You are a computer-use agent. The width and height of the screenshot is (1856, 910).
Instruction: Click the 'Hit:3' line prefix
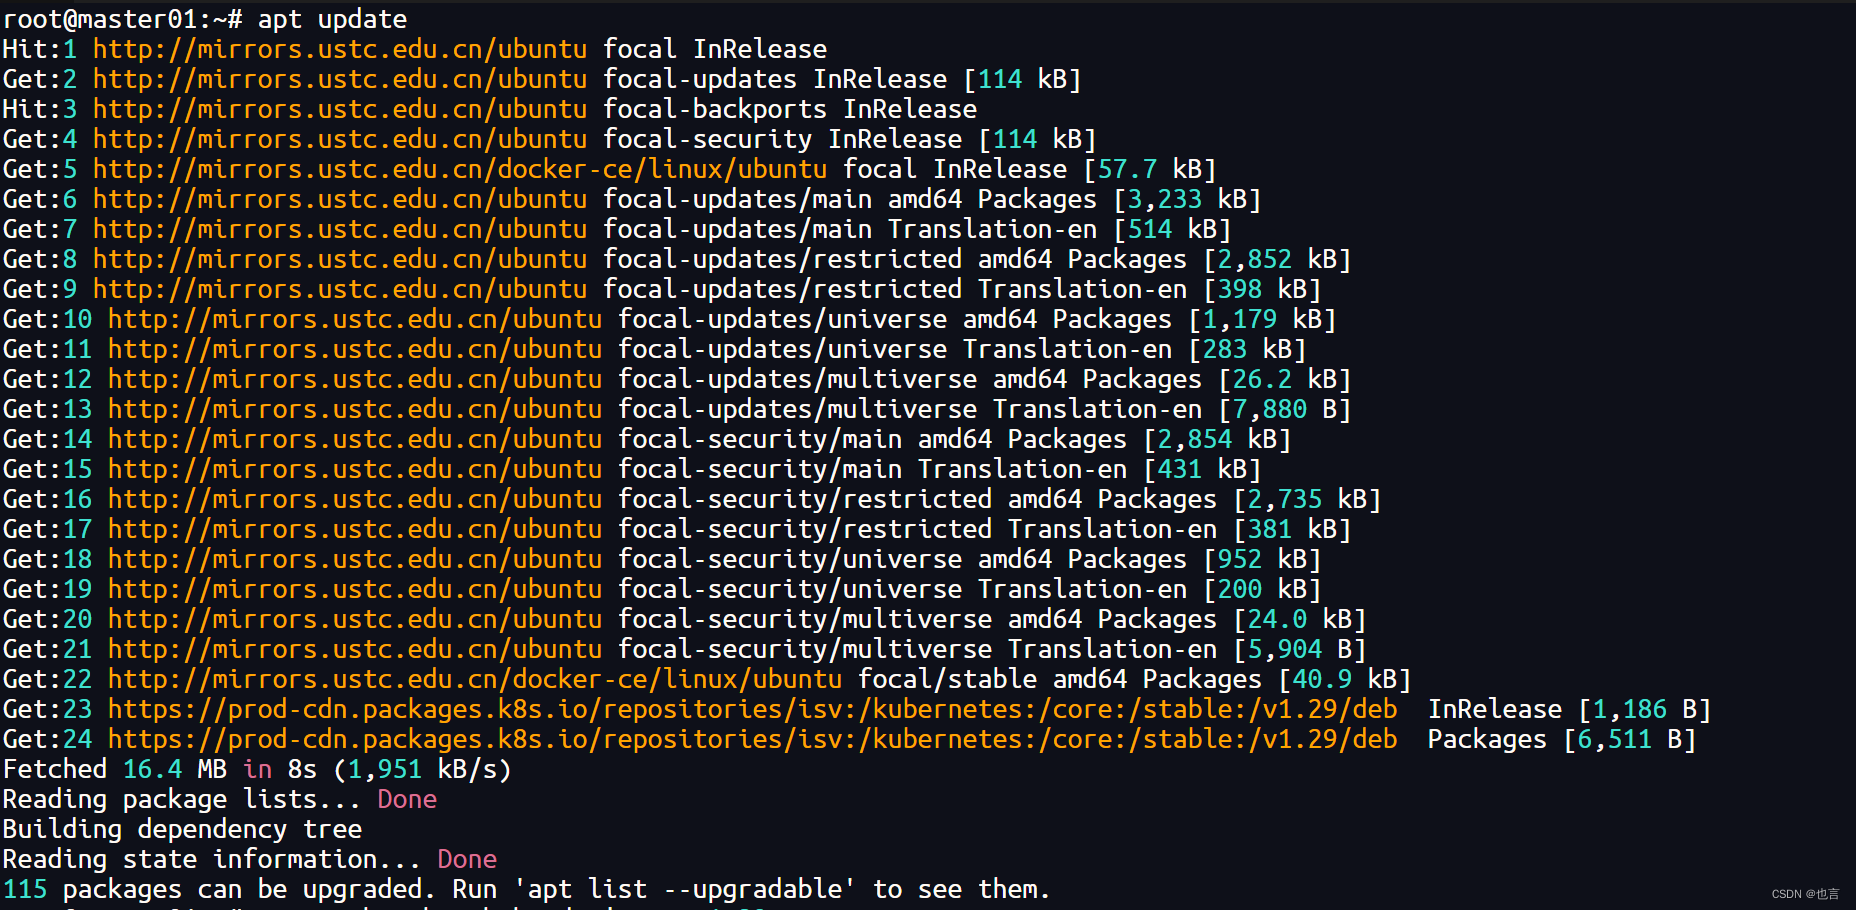click(x=40, y=109)
